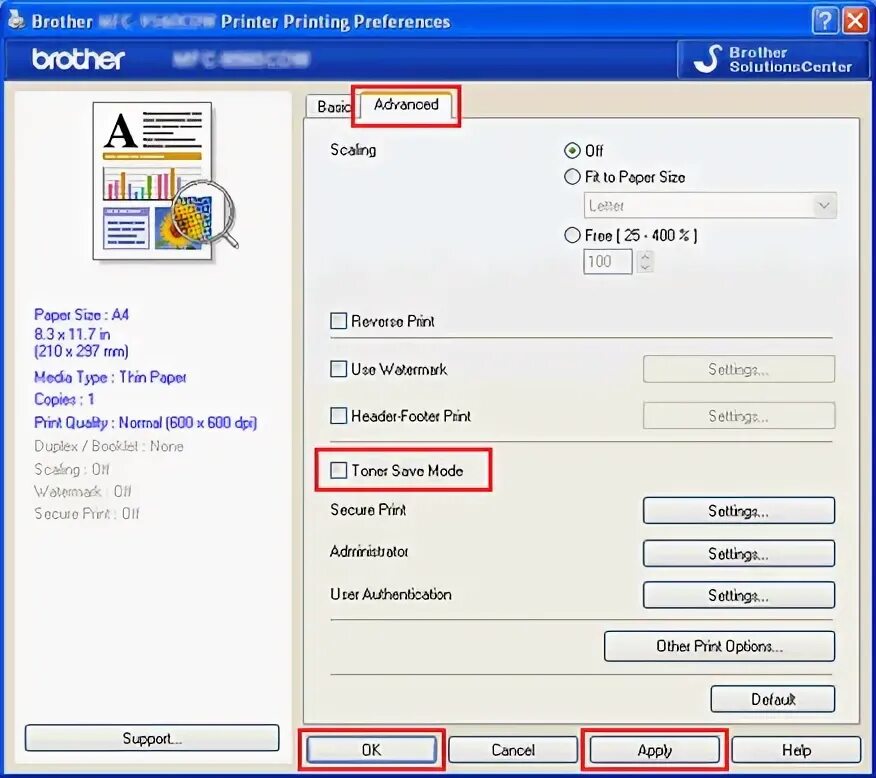Image resolution: width=876 pixels, height=778 pixels.
Task: Open Administrator Settings
Action: pyautogui.click(x=739, y=553)
